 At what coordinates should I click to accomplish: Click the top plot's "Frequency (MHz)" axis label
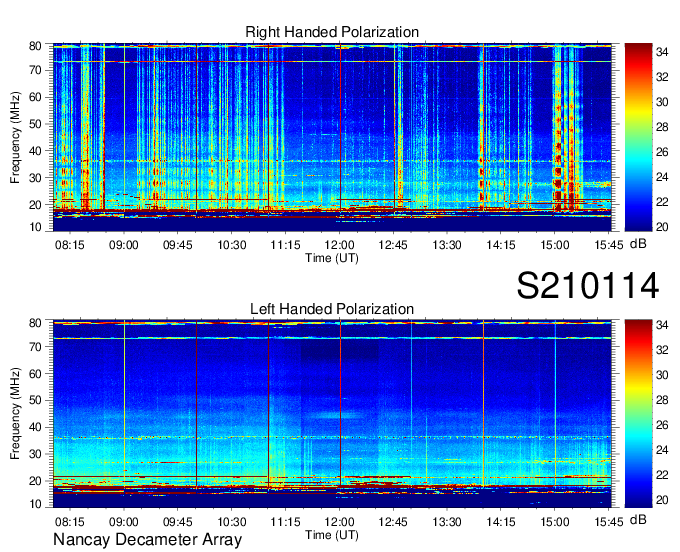tap(16, 137)
